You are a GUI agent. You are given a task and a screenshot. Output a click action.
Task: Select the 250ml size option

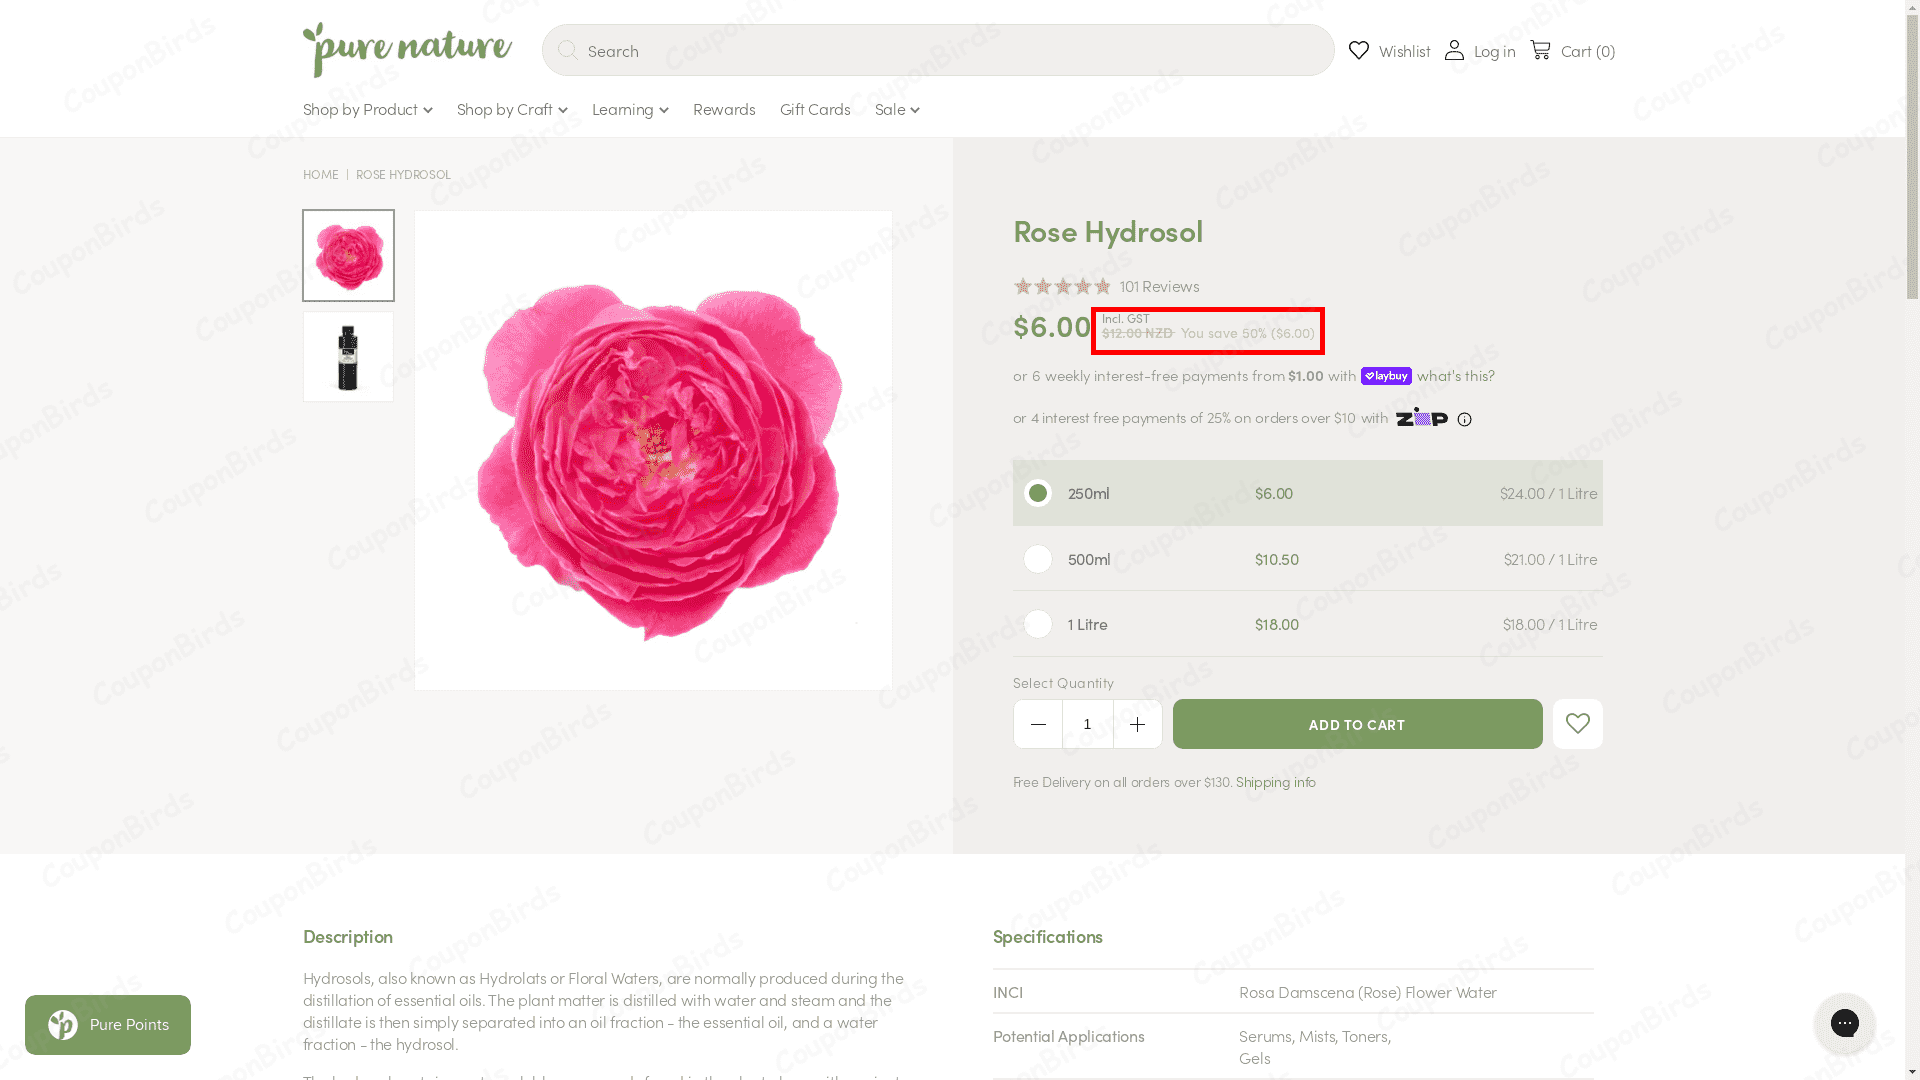tap(1037, 493)
